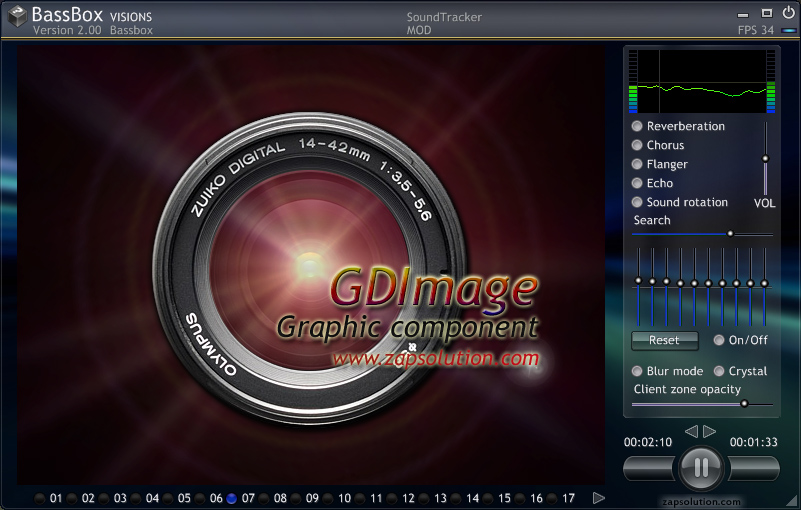Click the first equalizer band slider knob
Viewport: 801px width, 510px height.
pos(638,281)
